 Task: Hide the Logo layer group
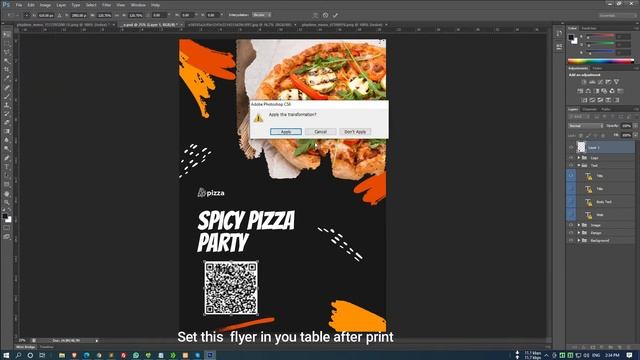click(x=571, y=158)
